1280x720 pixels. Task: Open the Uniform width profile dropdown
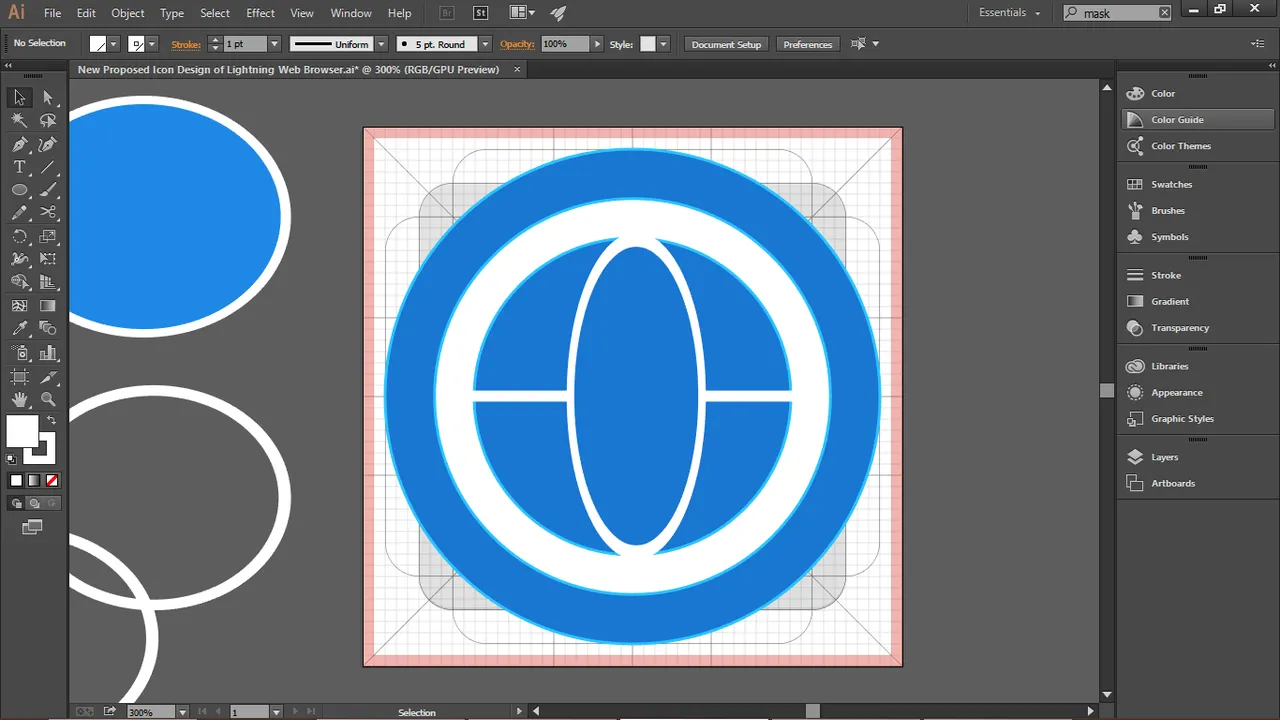(x=381, y=44)
